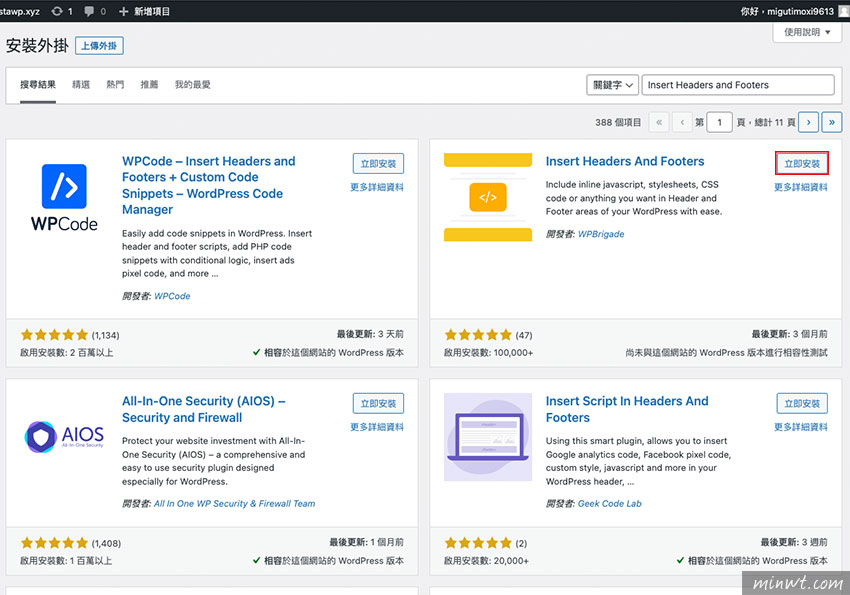Image resolution: width=850 pixels, height=595 pixels.
Task: Click the current page number field
Action: point(719,122)
